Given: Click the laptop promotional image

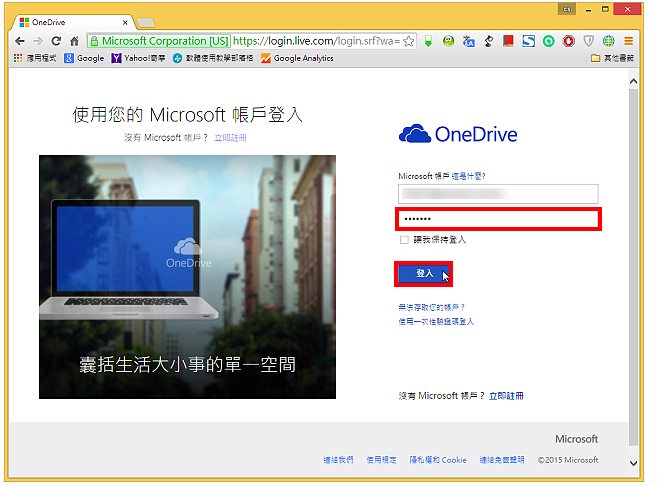Looking at the screenshot, I should click(187, 277).
